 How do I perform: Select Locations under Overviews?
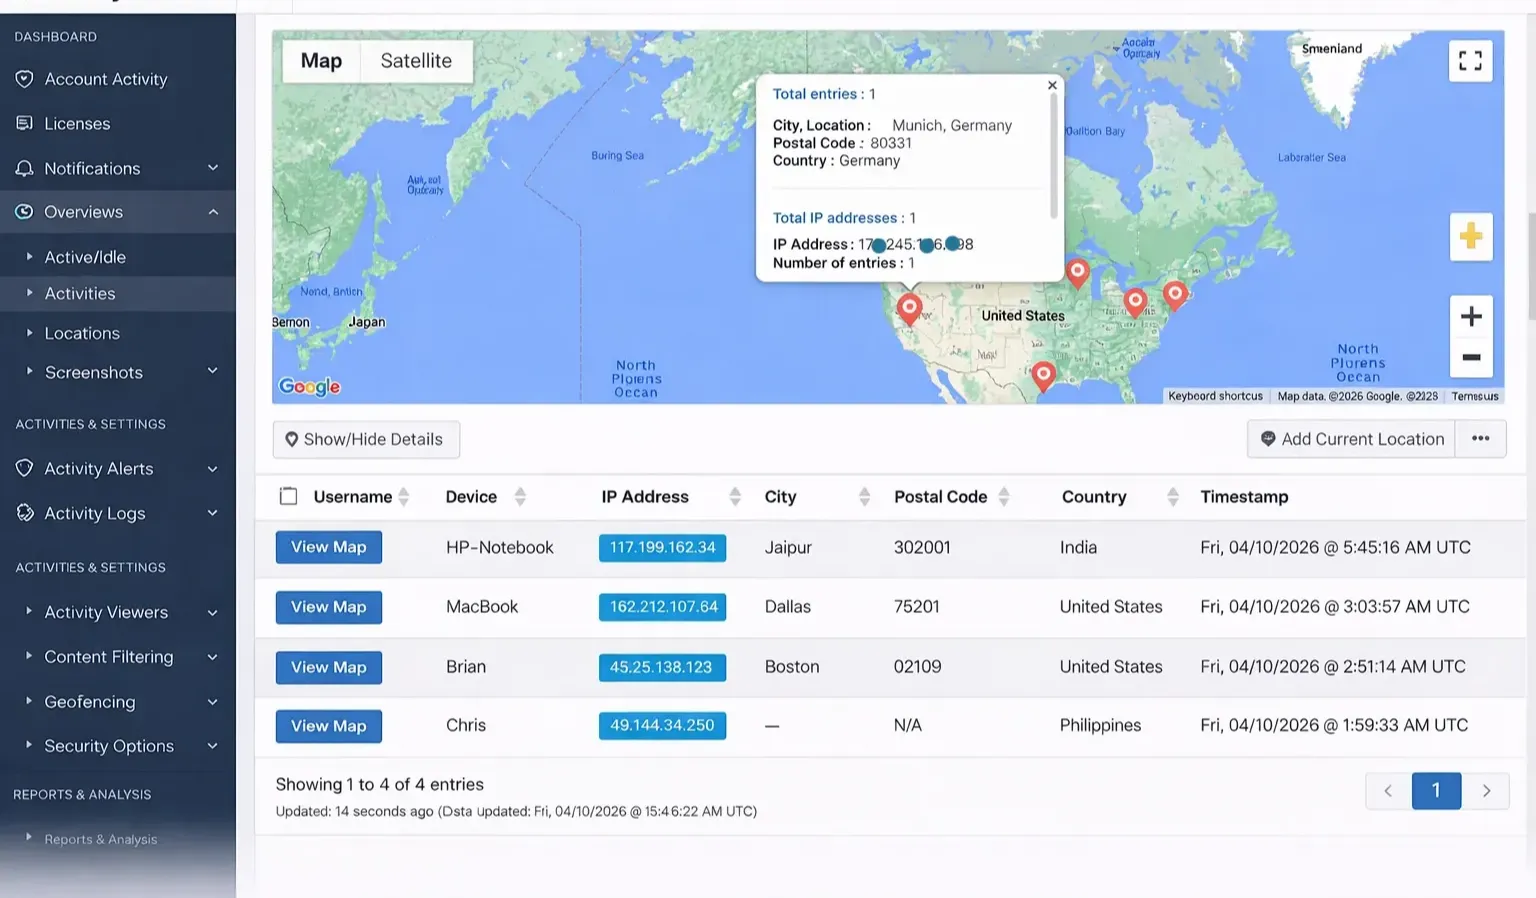click(x=82, y=333)
